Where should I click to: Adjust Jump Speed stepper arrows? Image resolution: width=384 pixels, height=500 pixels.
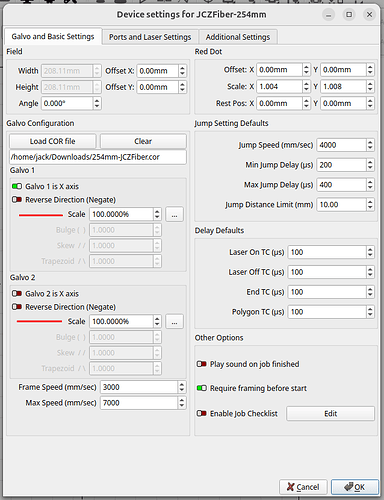tap(370, 145)
